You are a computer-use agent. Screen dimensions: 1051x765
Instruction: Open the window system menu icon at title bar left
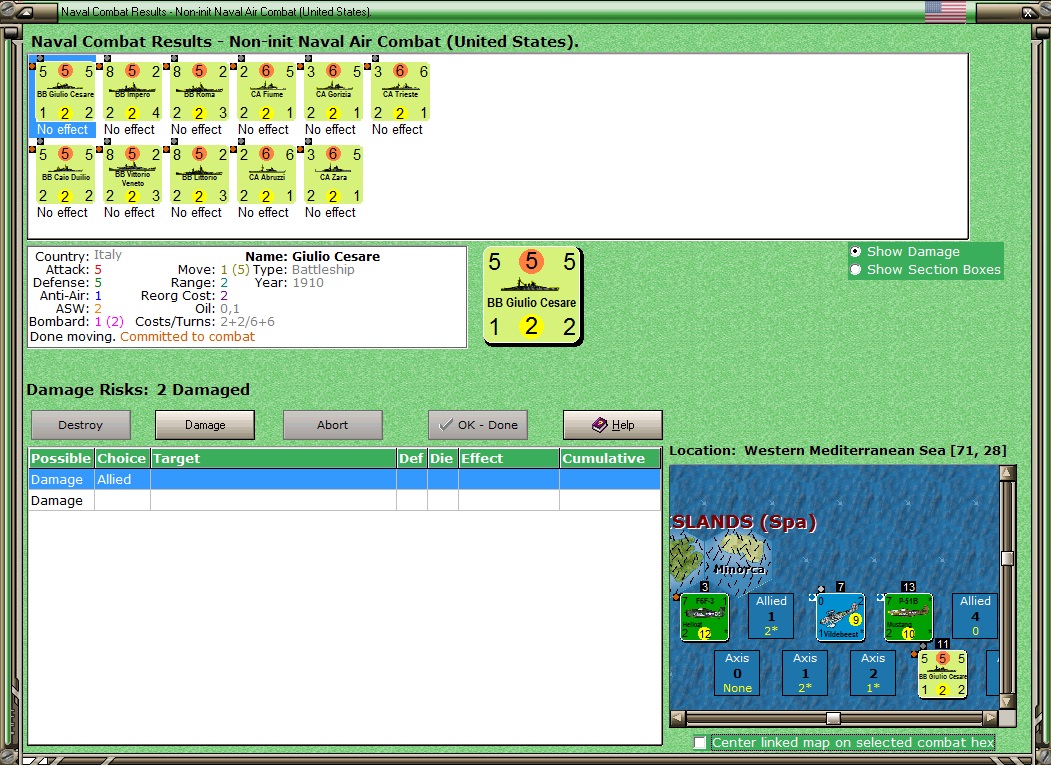(x=23, y=11)
